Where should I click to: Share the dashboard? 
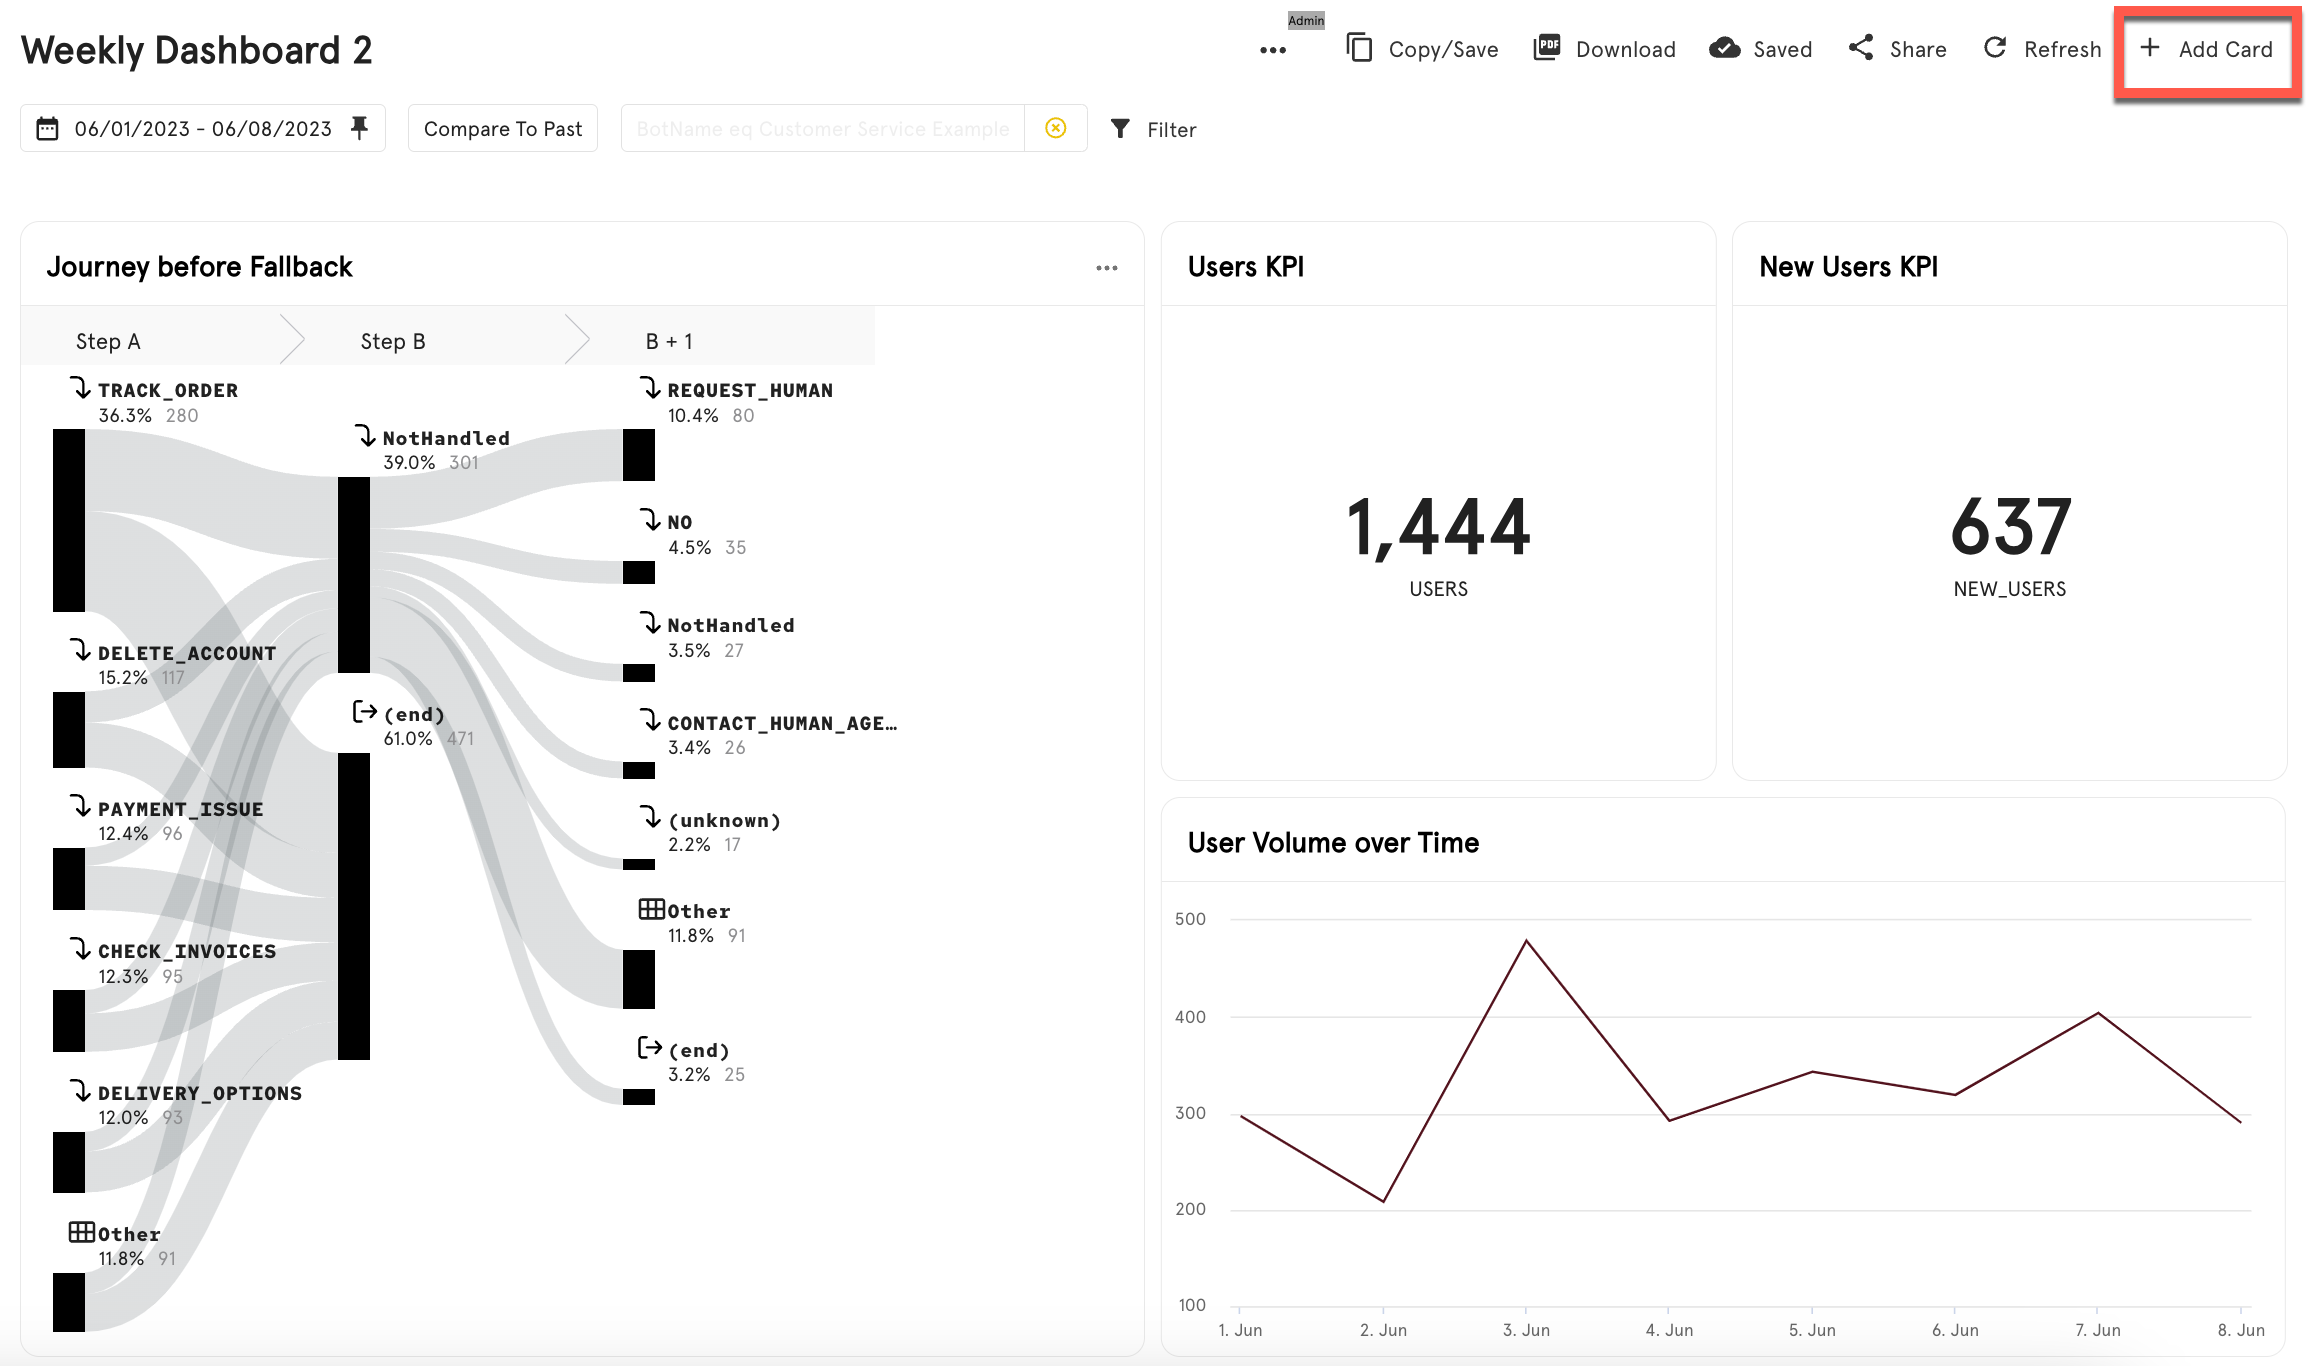coord(1897,49)
